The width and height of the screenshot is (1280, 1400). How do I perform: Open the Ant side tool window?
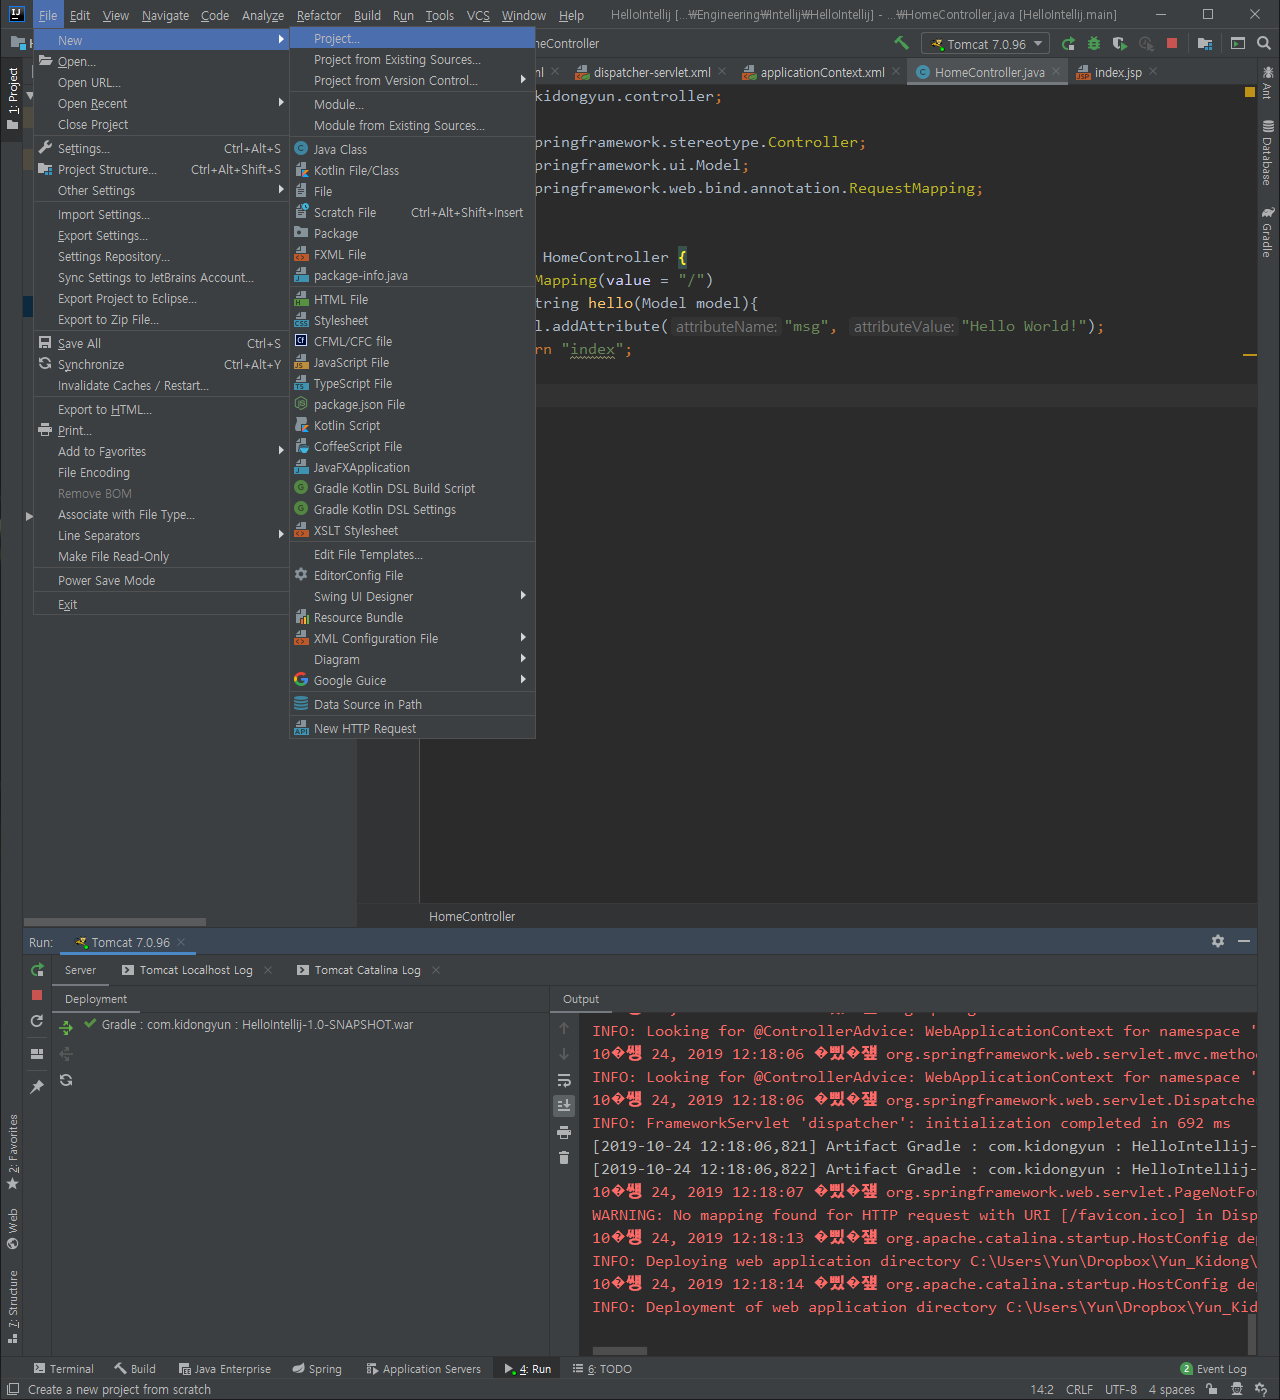[1268, 83]
